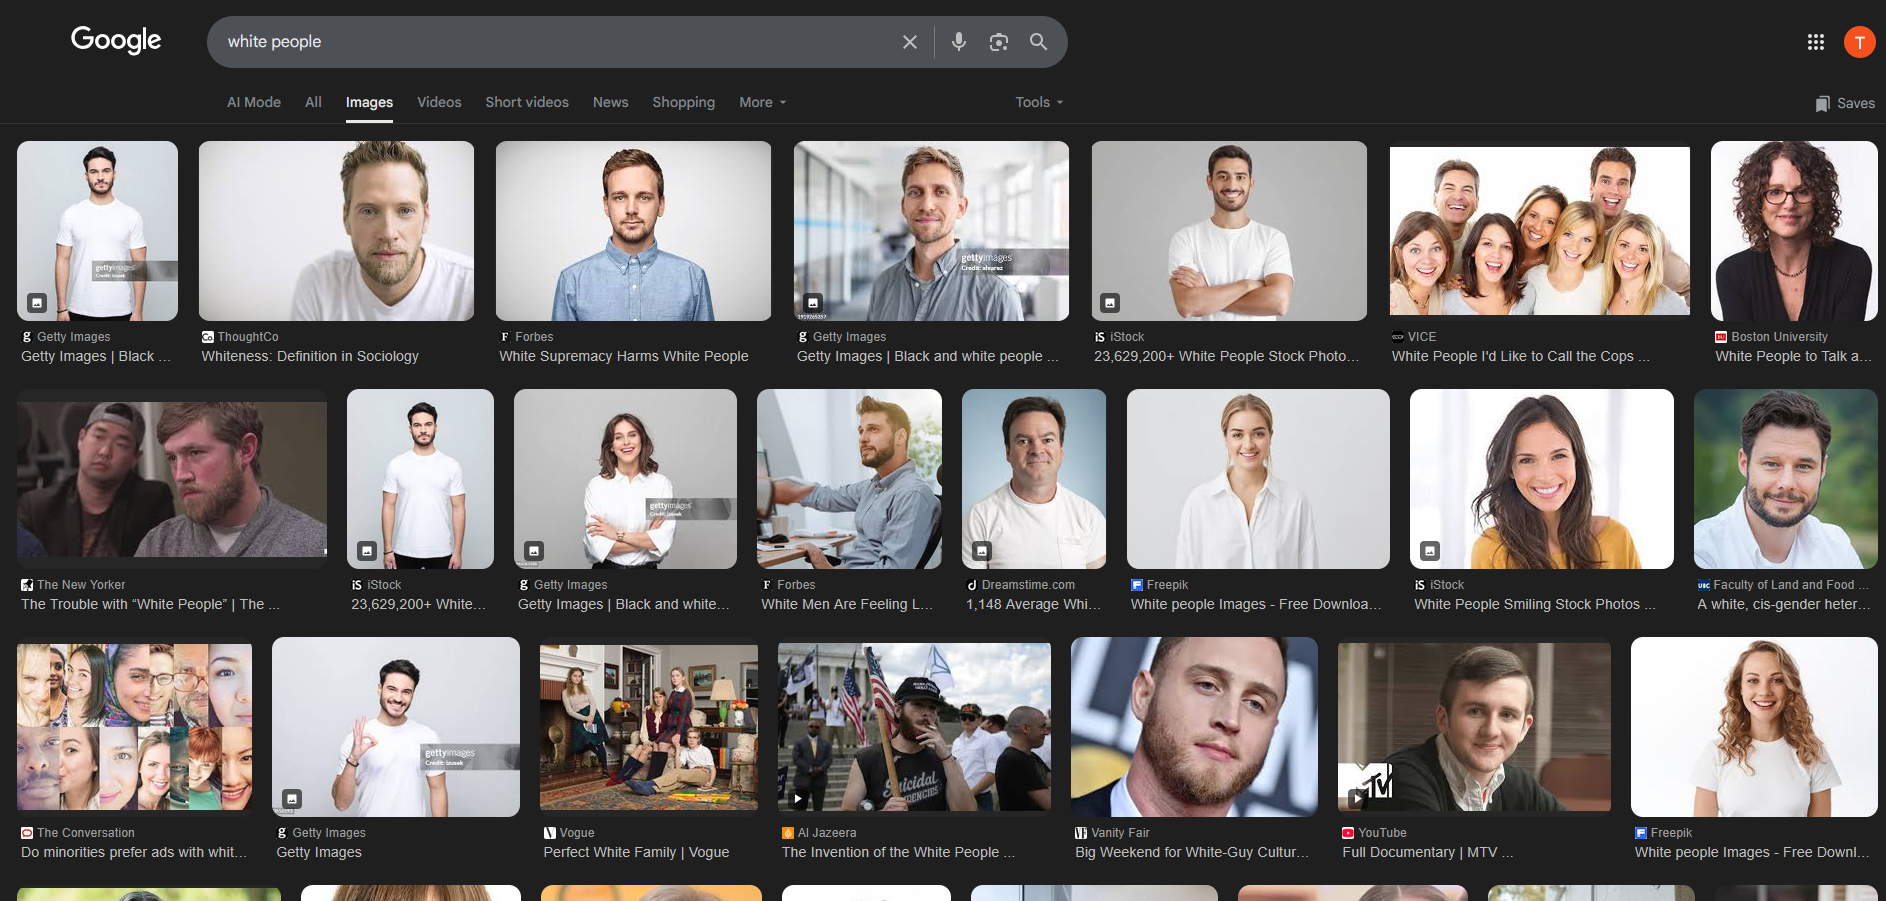Viewport: 1886px width, 901px height.
Task: Expand the More search categories dropdown
Action: pyautogui.click(x=763, y=102)
